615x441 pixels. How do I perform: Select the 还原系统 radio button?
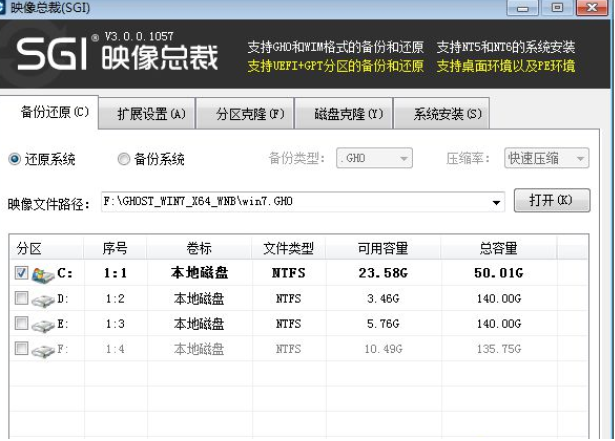pos(15,159)
